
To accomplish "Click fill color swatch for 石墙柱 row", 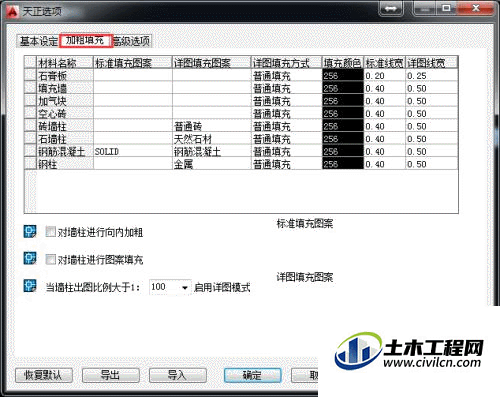I will 343,139.
